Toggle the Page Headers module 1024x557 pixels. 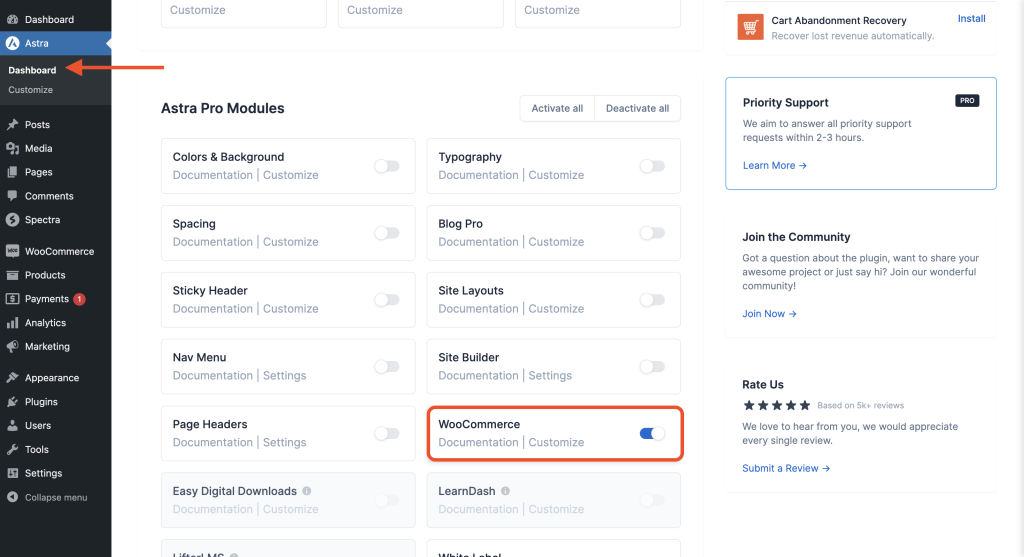[x=387, y=434]
